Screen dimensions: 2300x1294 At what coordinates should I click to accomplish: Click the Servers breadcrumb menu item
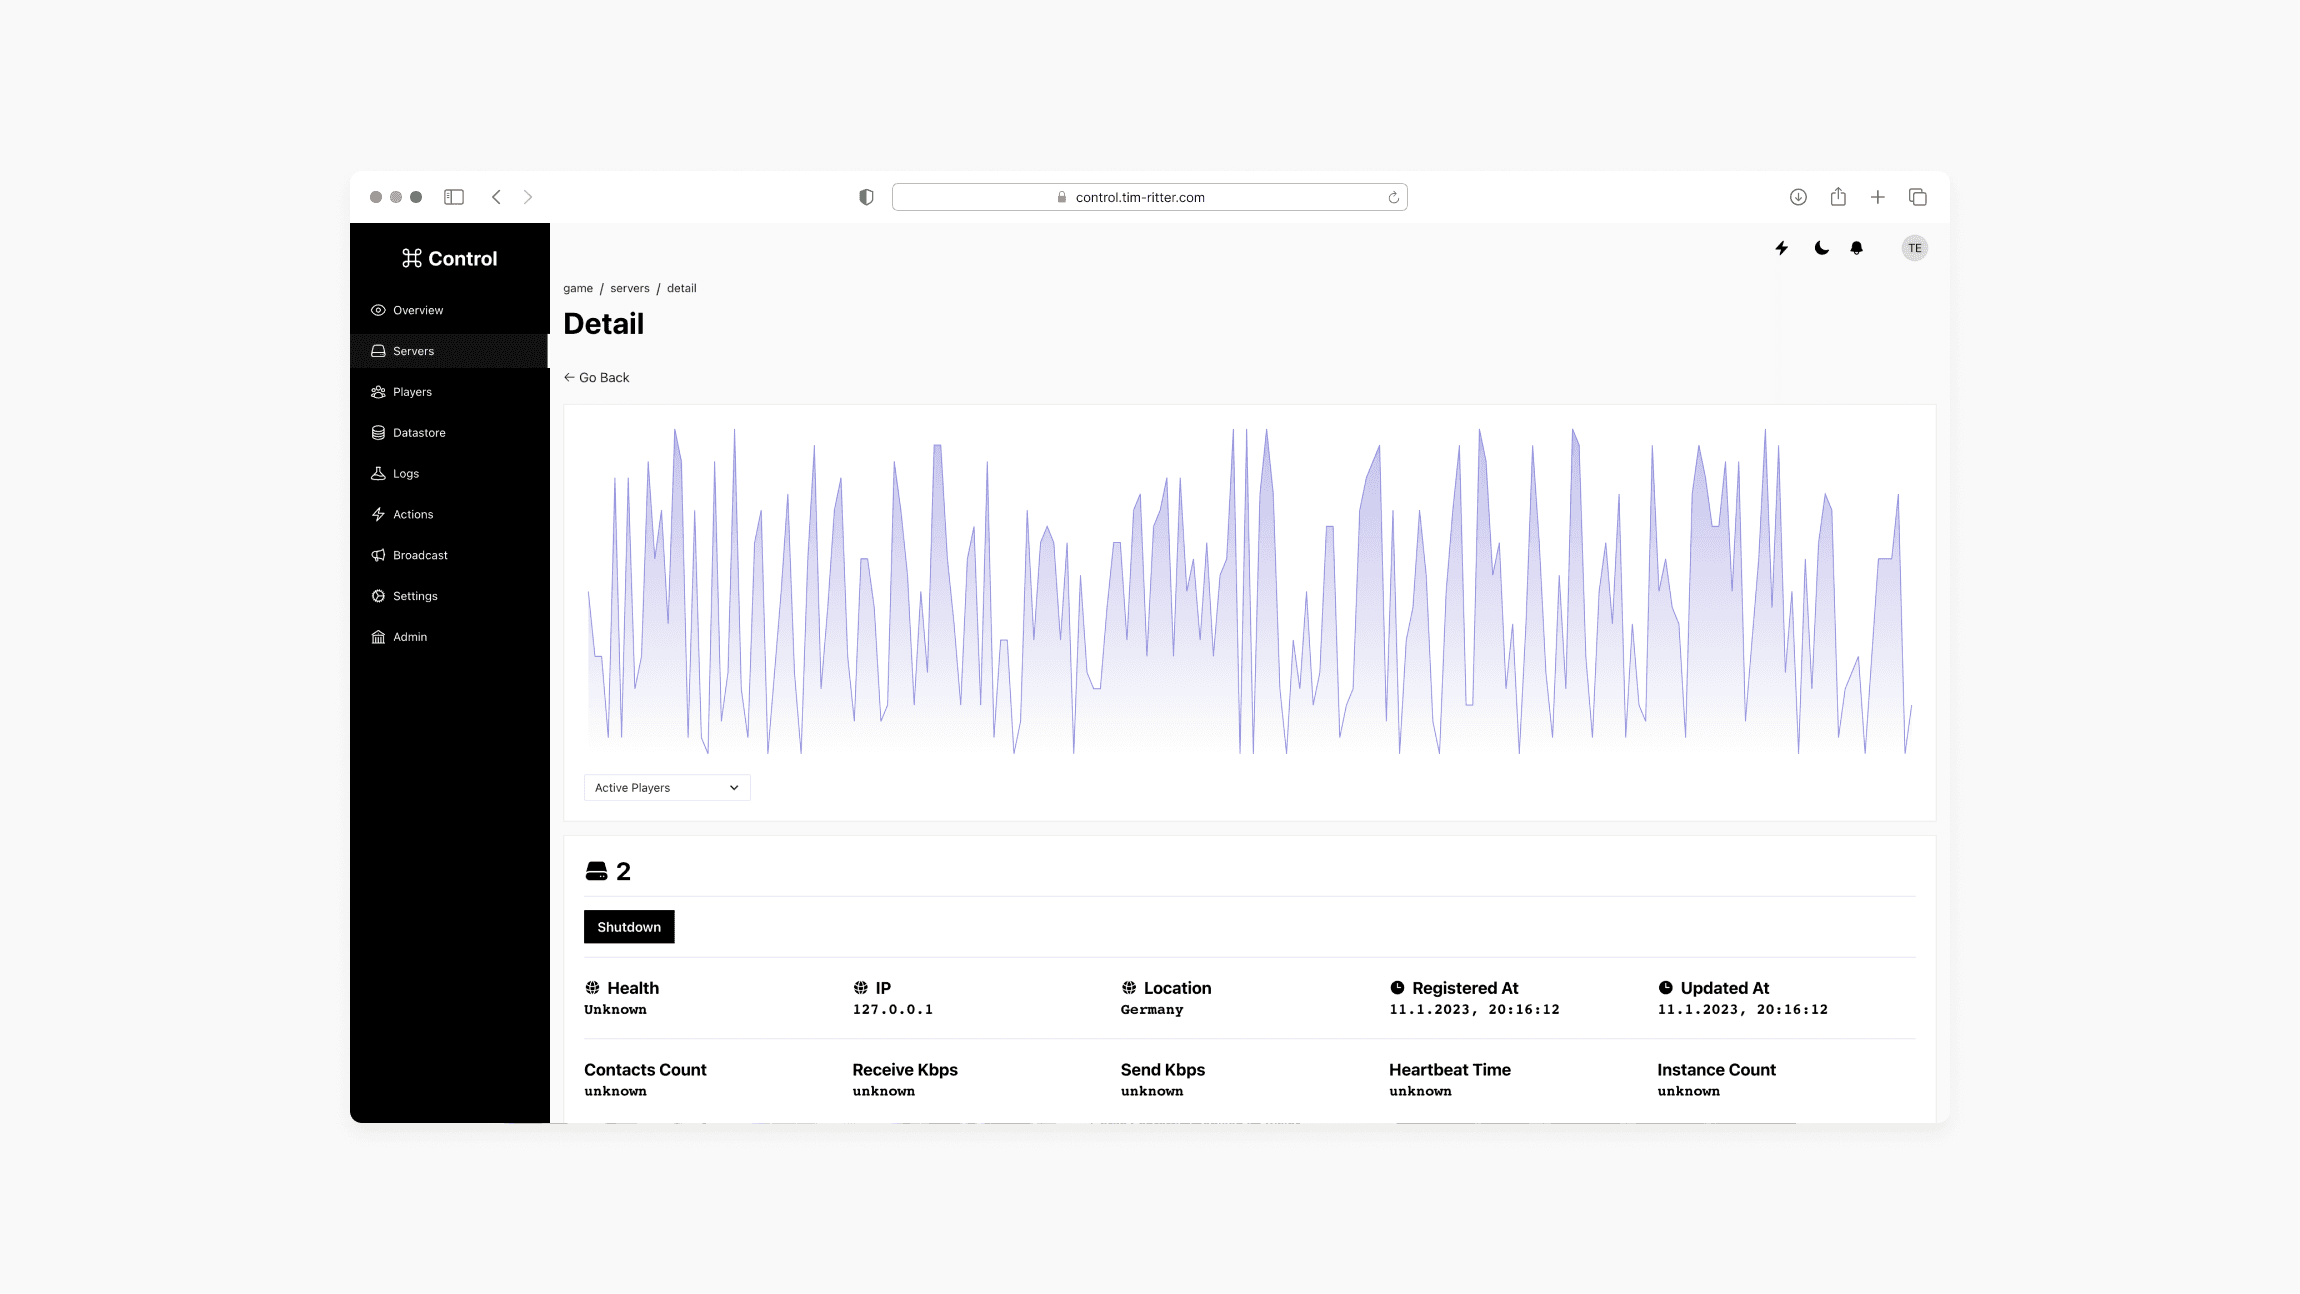point(630,288)
